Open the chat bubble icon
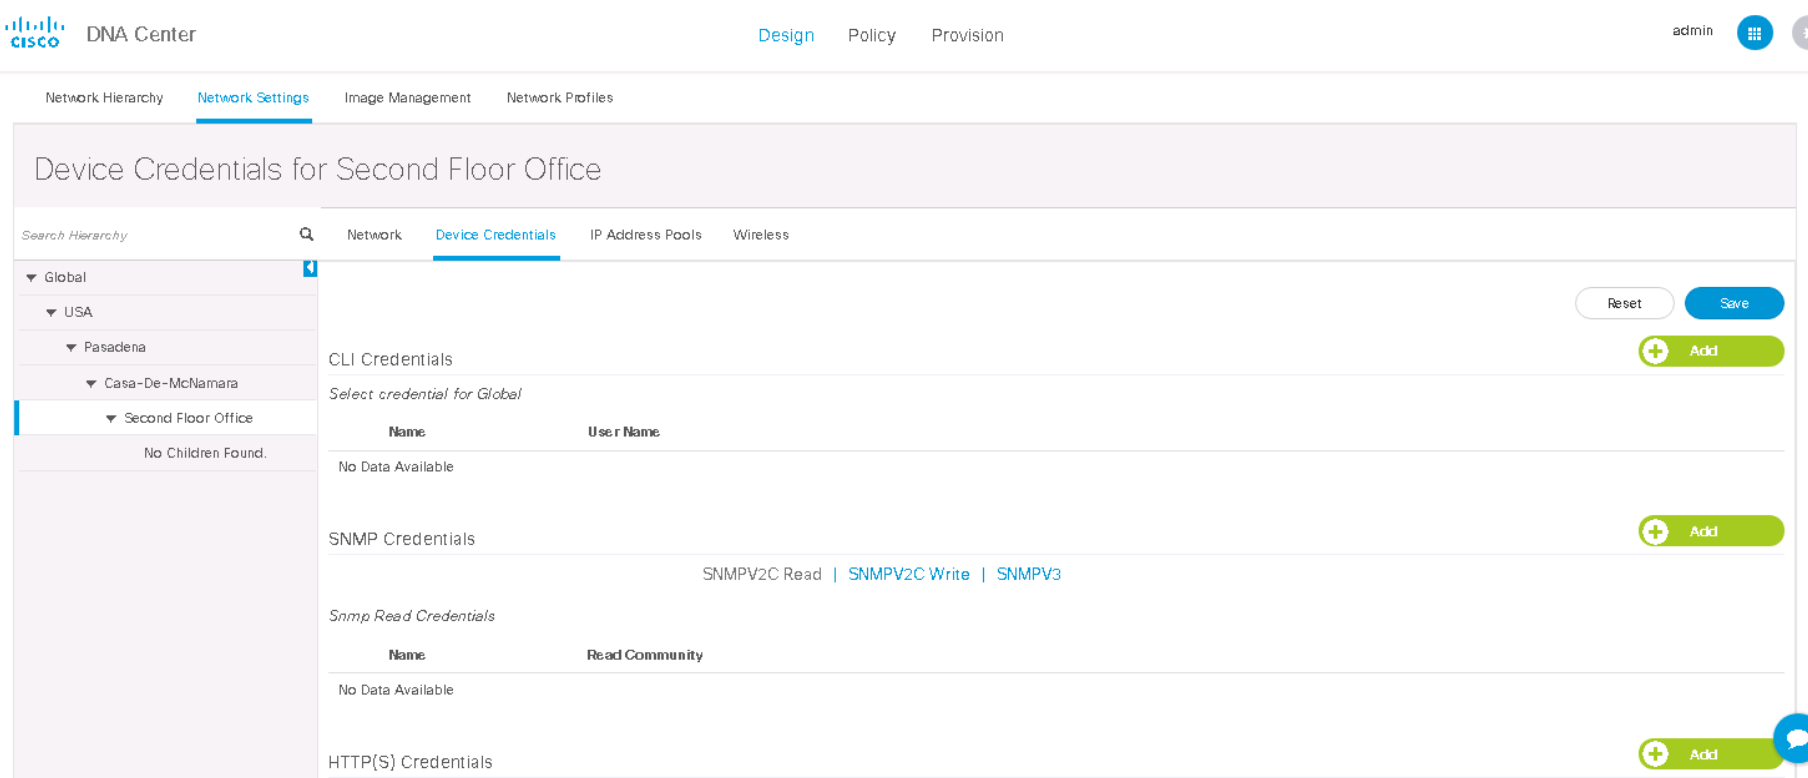 pos(1794,739)
